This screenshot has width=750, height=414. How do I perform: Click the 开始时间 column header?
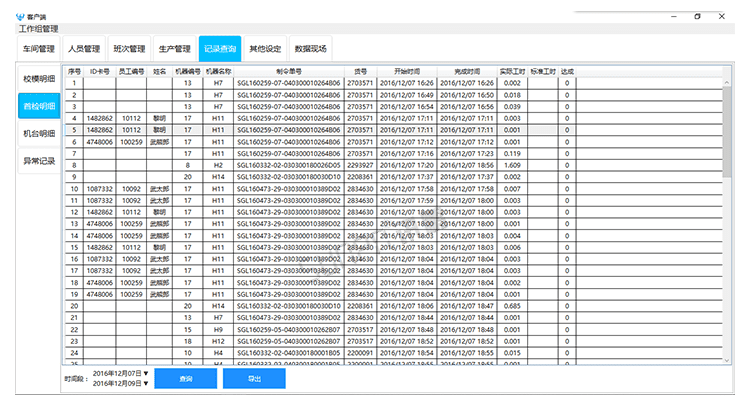404,71
